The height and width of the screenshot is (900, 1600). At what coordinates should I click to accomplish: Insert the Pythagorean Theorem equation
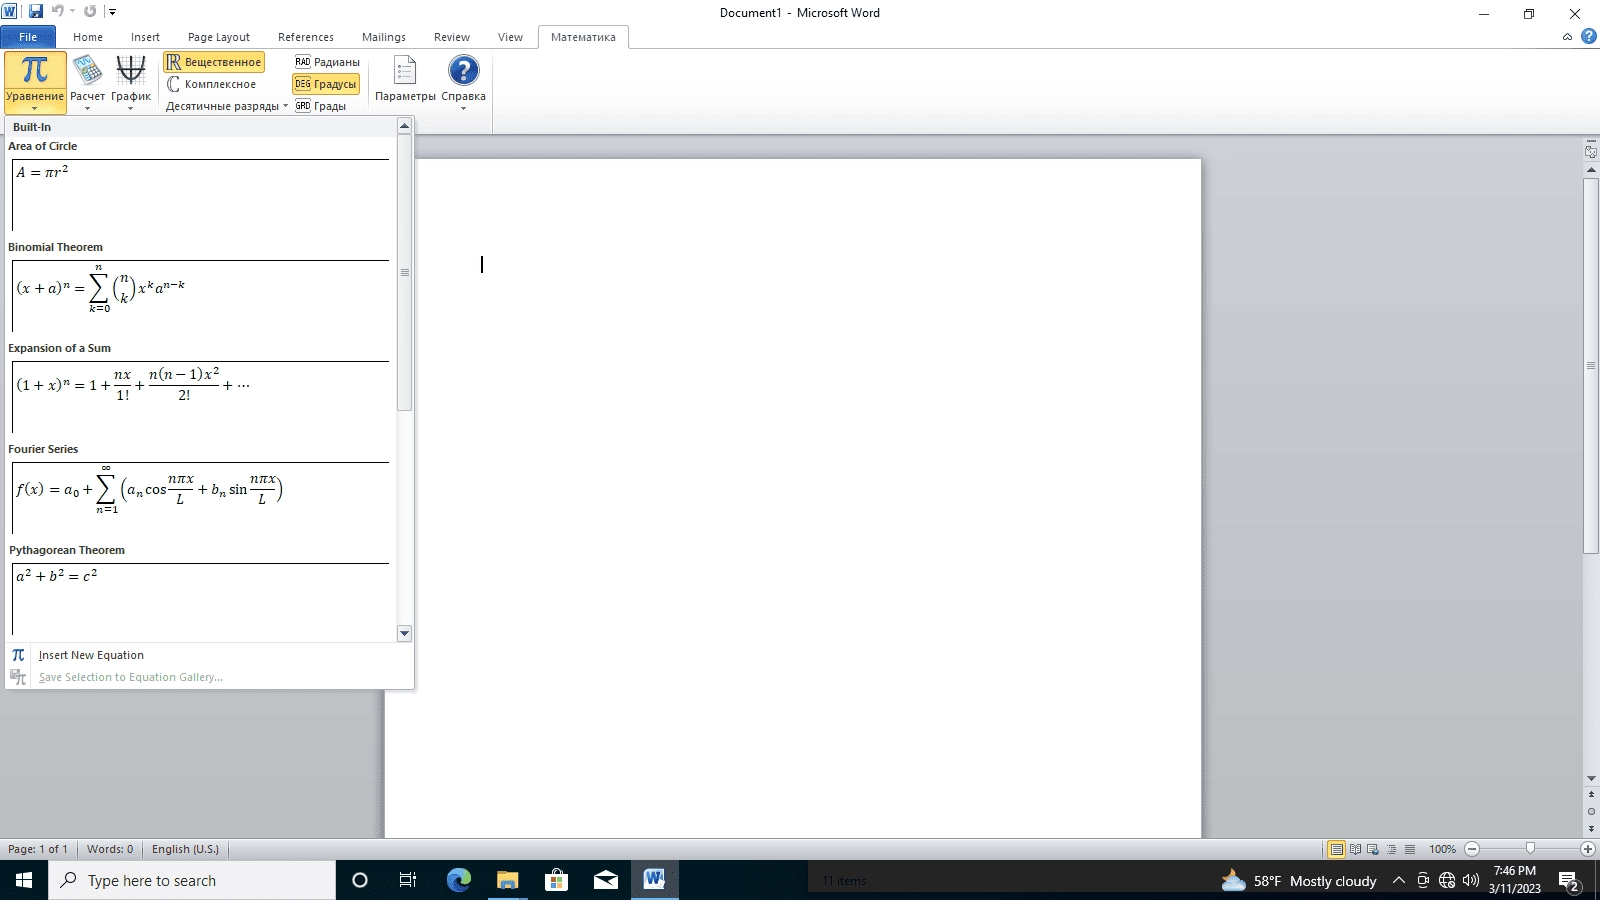pyautogui.click(x=200, y=599)
